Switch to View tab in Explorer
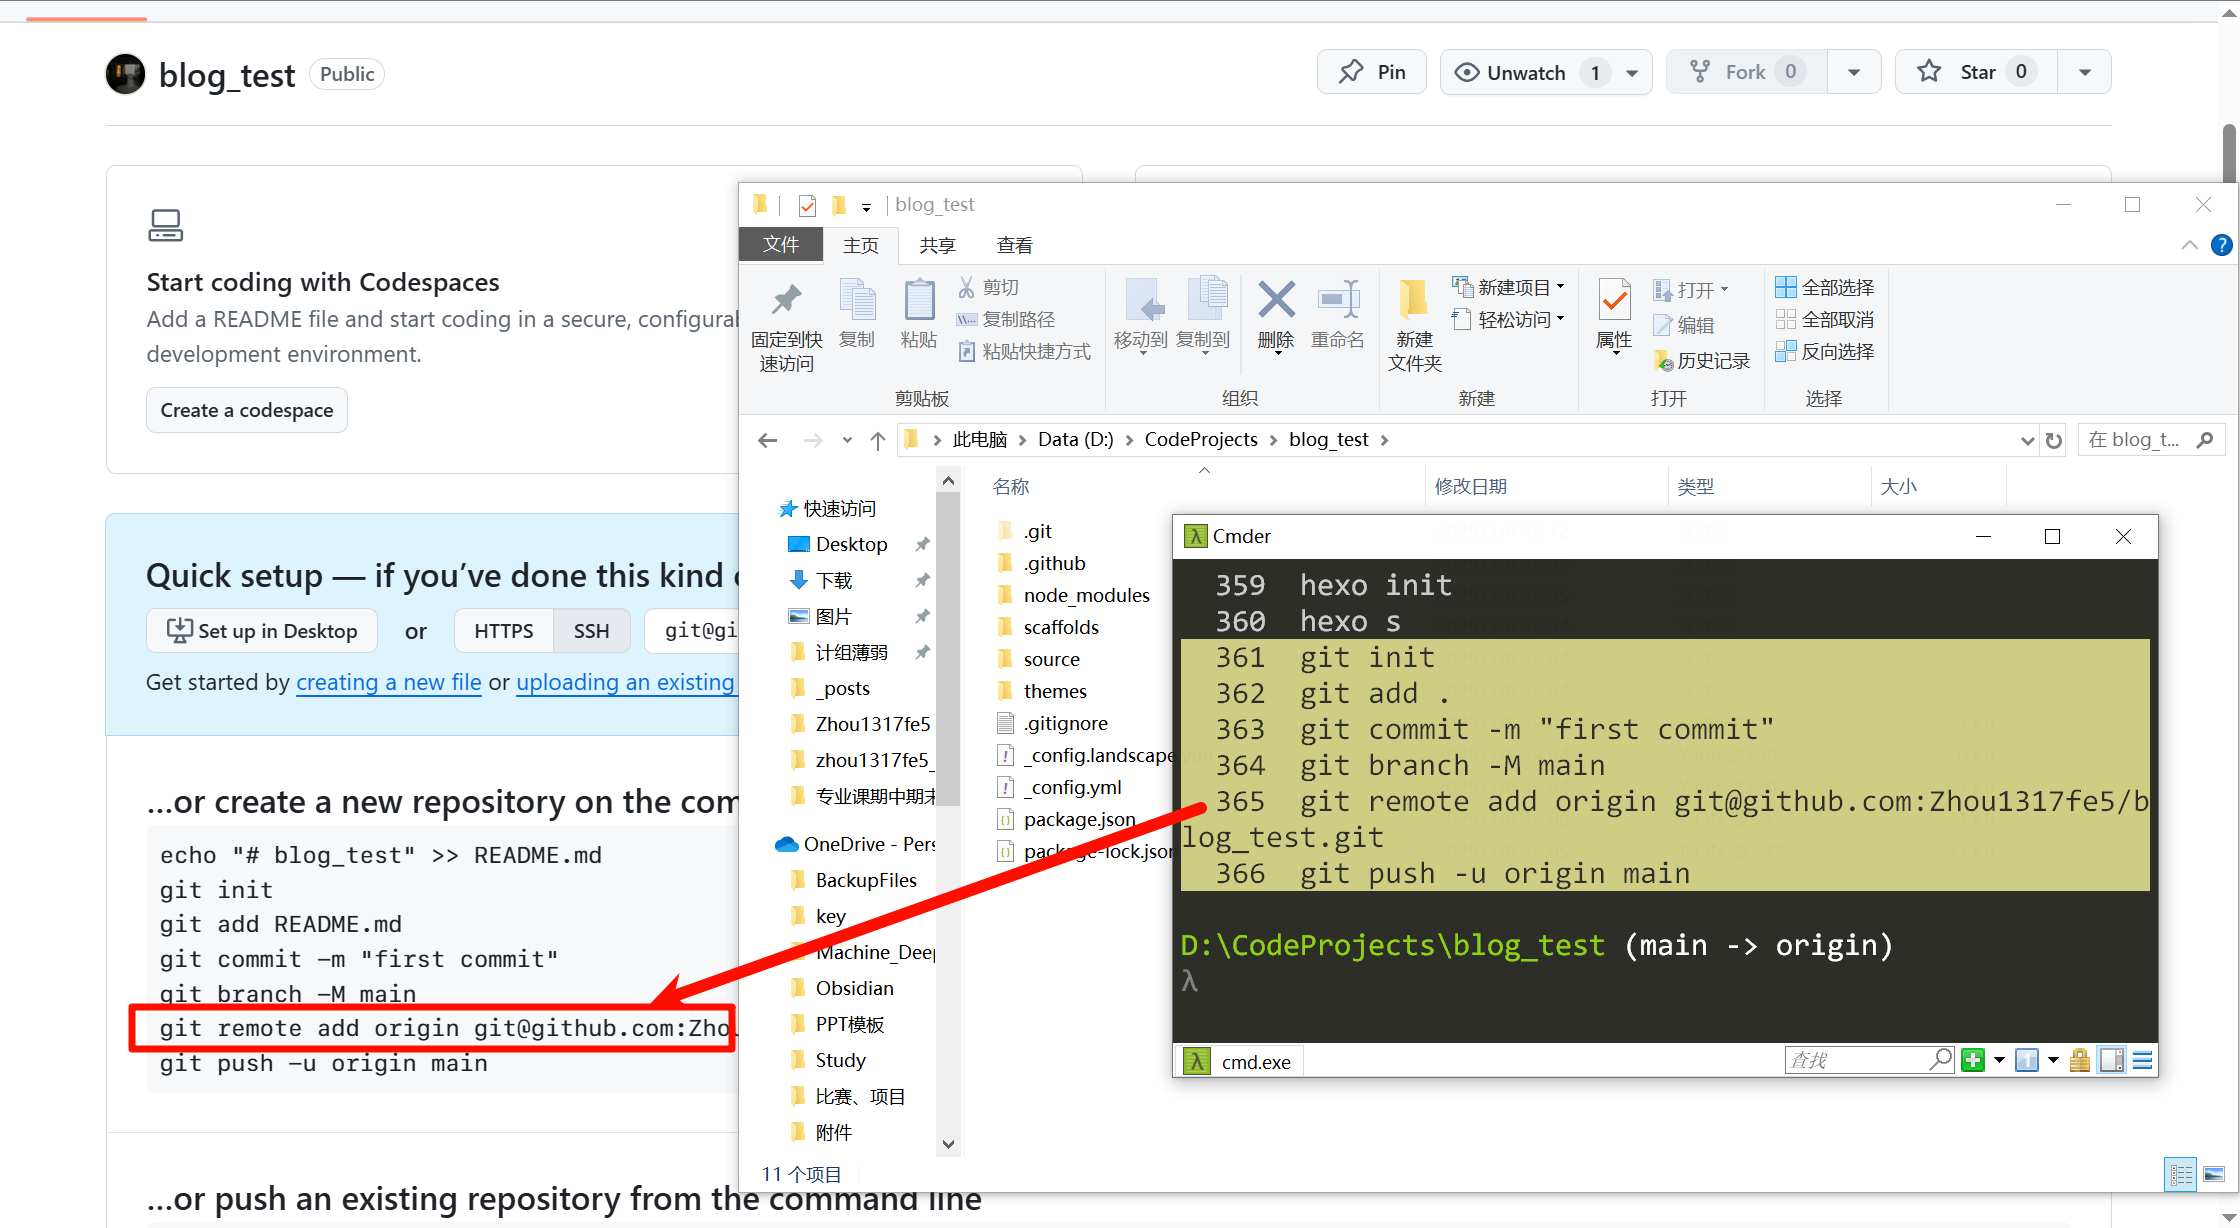2240x1228 pixels. pos(1014,245)
